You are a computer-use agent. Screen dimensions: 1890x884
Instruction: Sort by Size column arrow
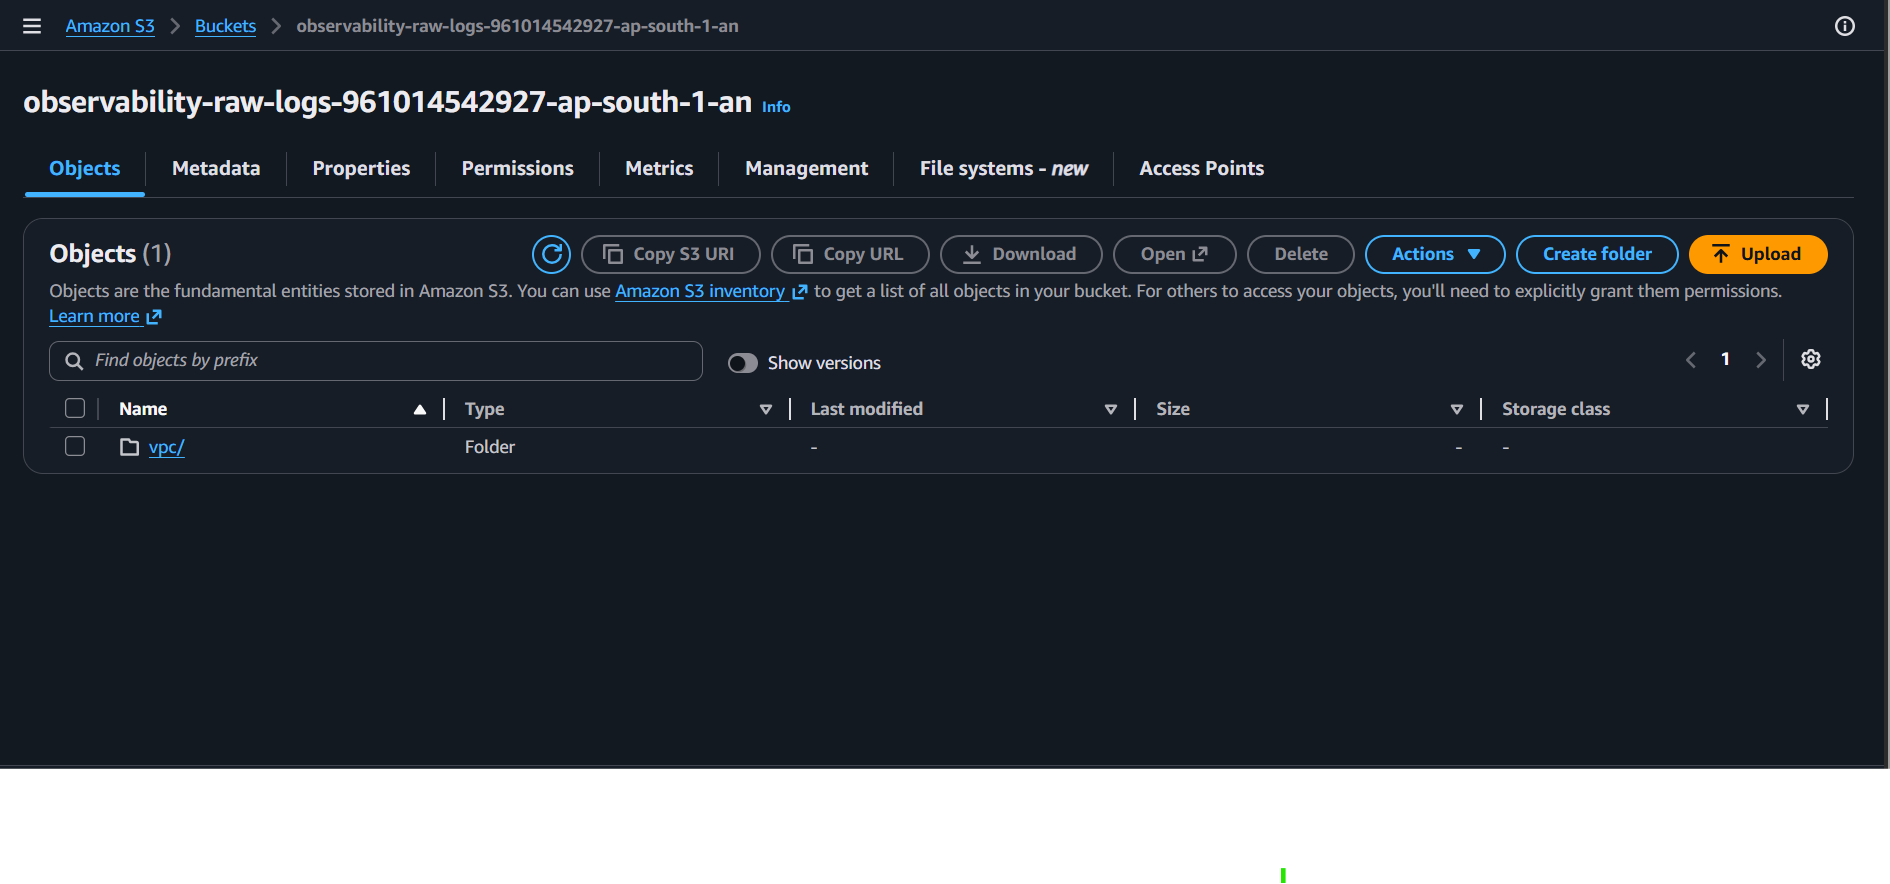pyautogui.click(x=1457, y=409)
